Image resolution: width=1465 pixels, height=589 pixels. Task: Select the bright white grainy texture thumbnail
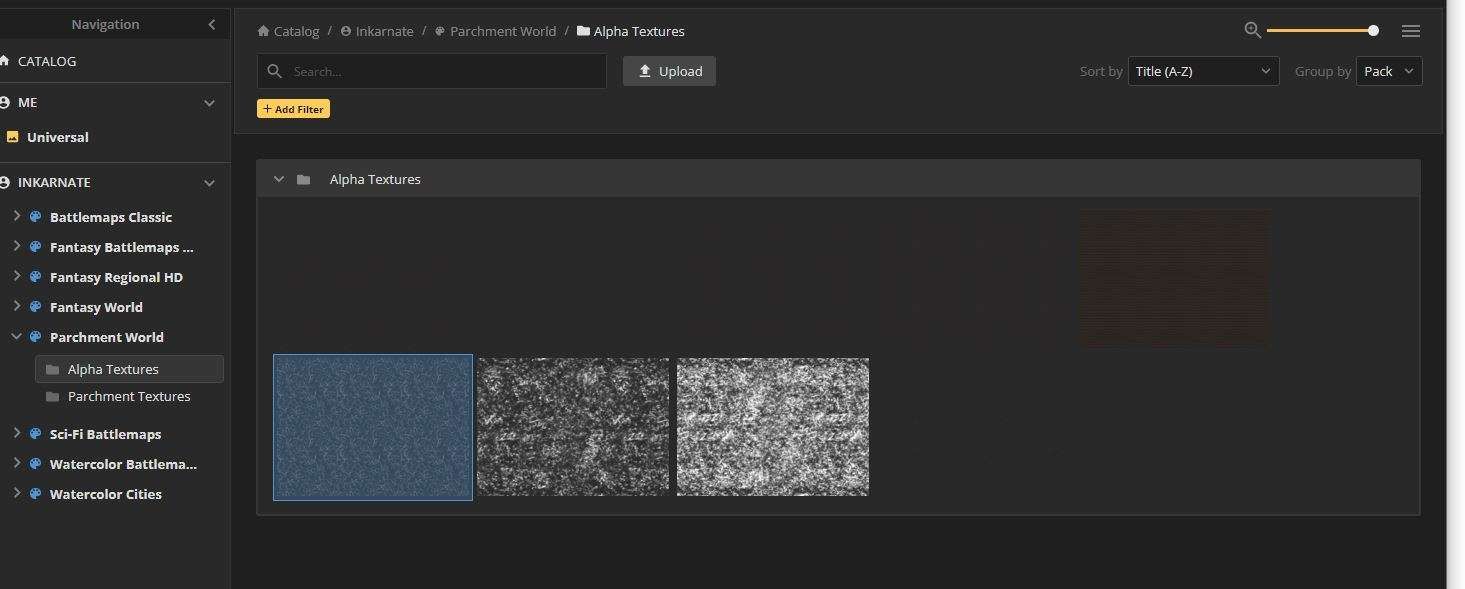(773, 427)
